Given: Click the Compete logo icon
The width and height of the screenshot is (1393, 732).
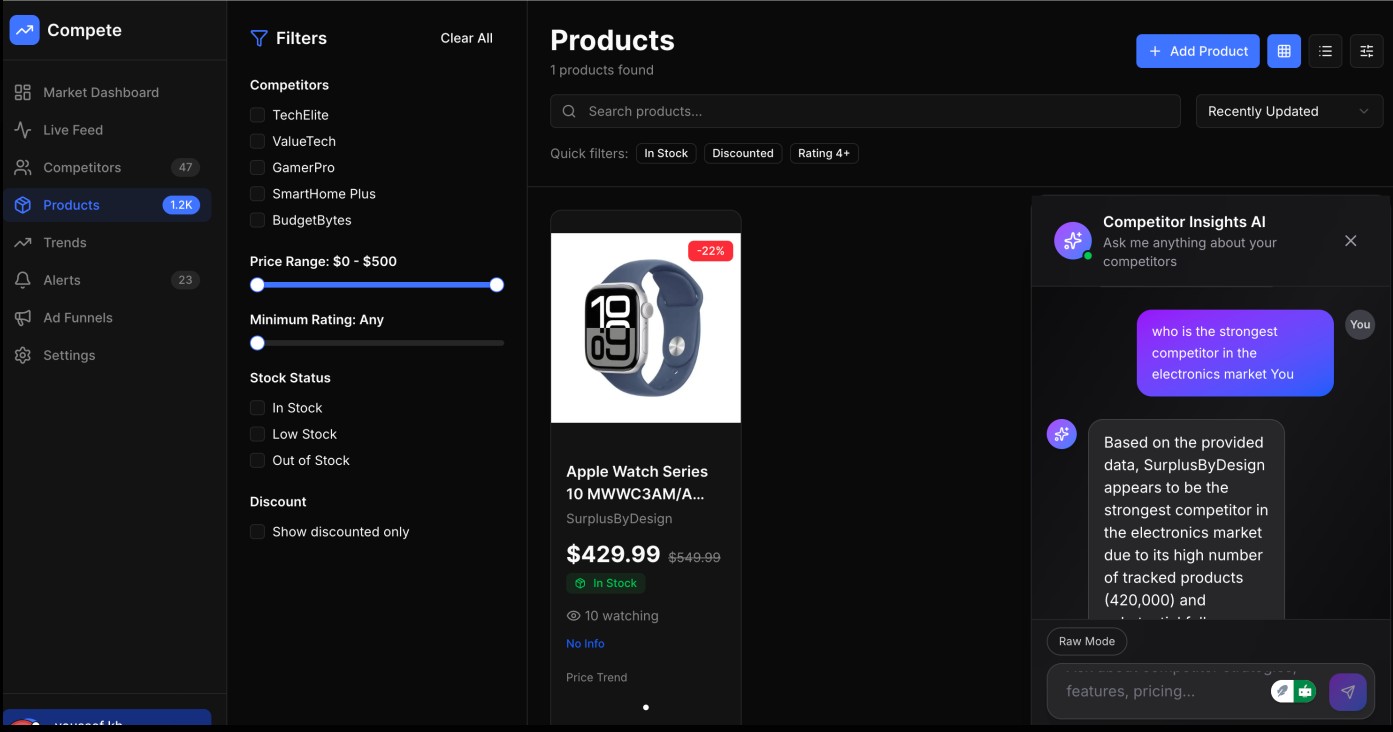Looking at the screenshot, I should 24,30.
